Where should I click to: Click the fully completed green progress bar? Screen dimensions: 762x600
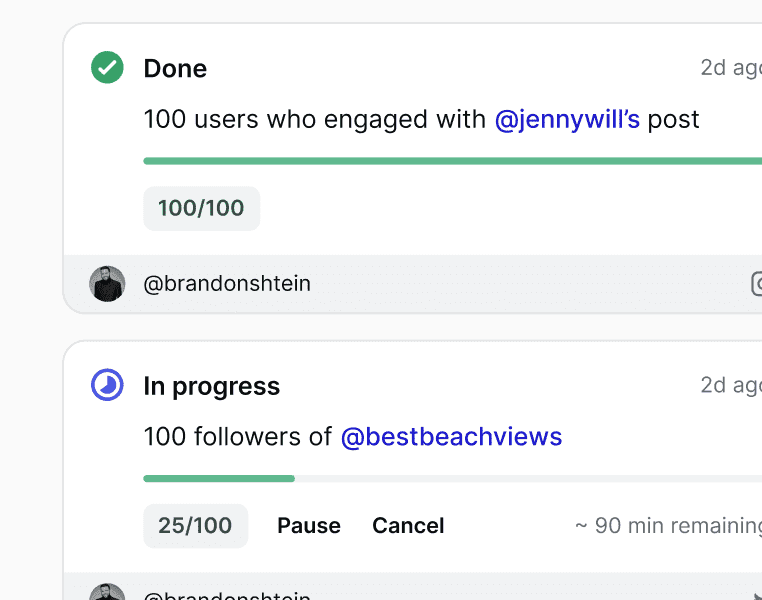(x=450, y=161)
